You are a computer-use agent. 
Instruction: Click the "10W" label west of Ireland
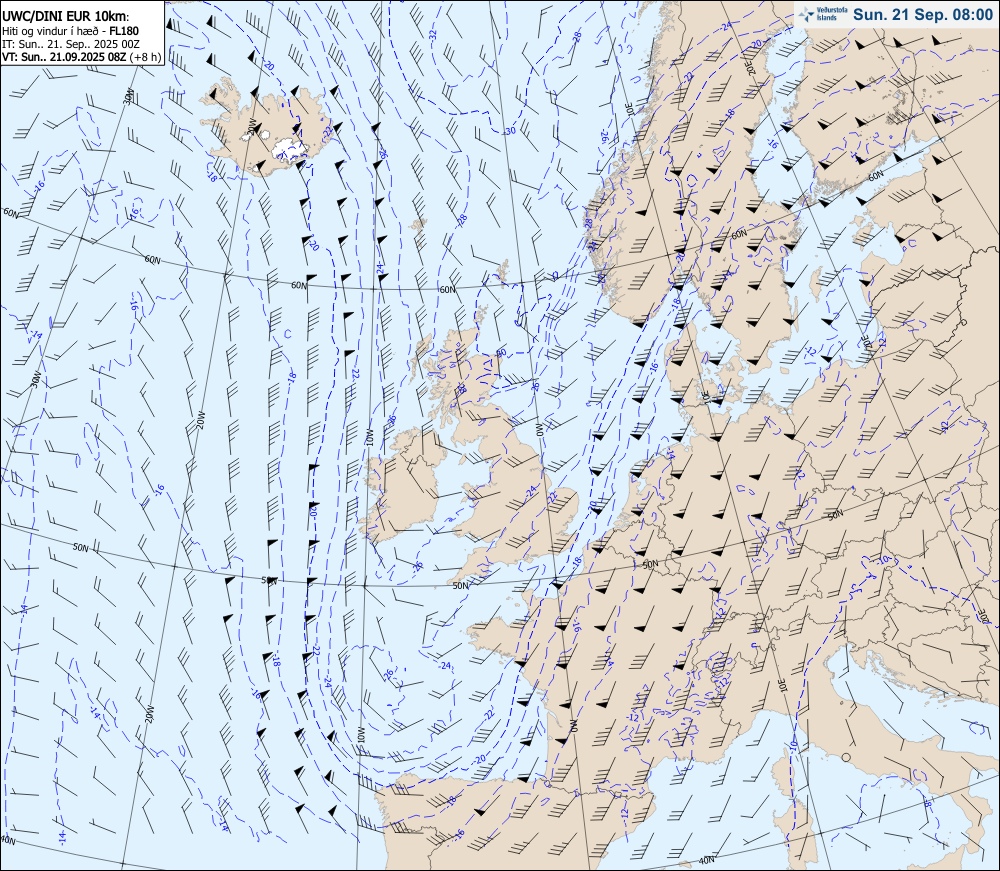click(x=369, y=437)
